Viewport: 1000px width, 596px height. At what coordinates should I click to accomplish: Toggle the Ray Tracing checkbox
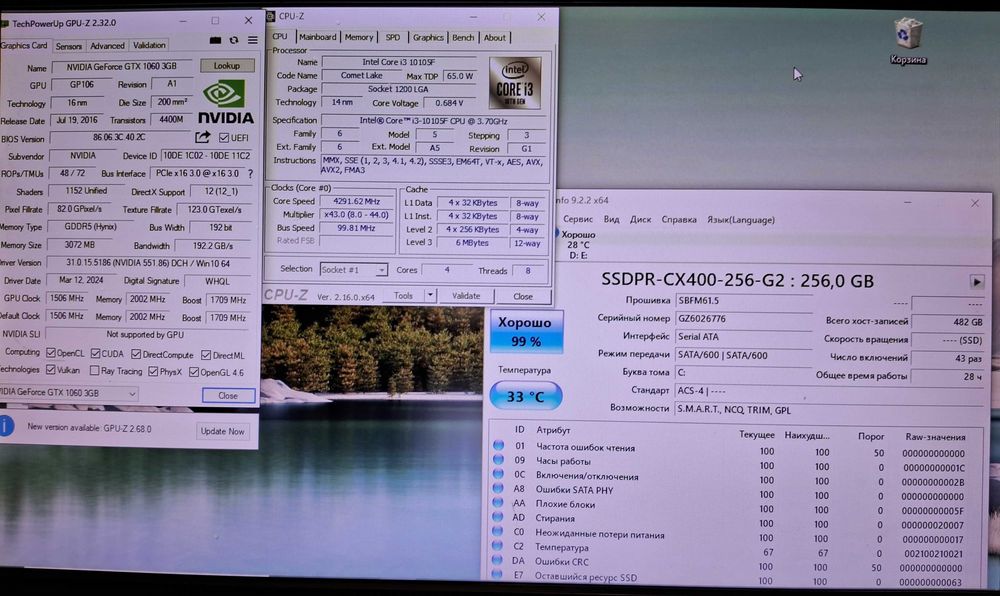pyautogui.click(x=94, y=370)
